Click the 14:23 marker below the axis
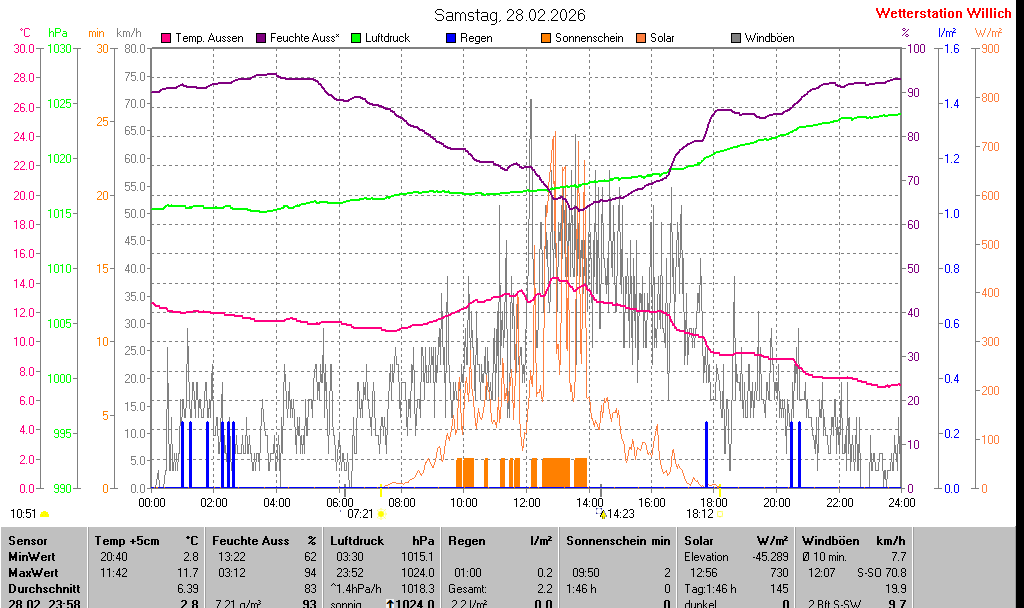This screenshot has height=608, width=1024. [620, 514]
